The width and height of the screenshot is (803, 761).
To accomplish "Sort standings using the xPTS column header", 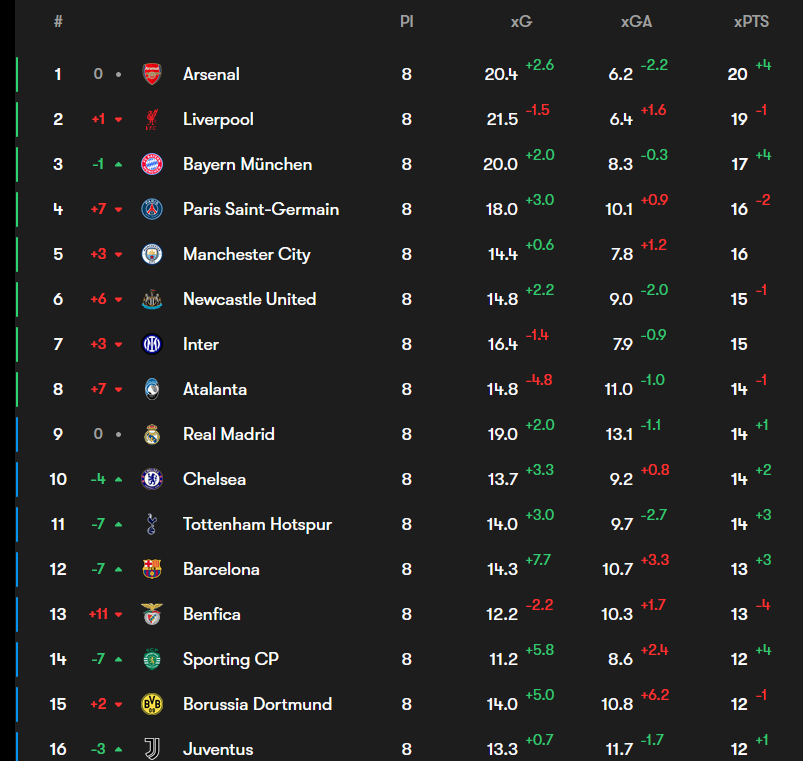I will (x=751, y=21).
